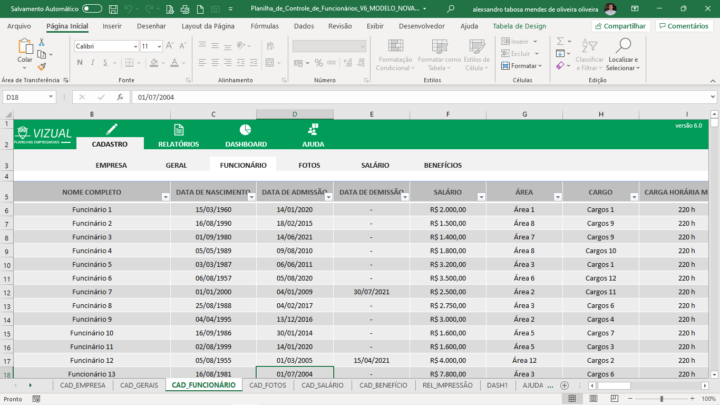The width and height of the screenshot is (720, 405).
Task: Switch to the CAD_SALÁRIO sheet tab
Action: (x=322, y=385)
